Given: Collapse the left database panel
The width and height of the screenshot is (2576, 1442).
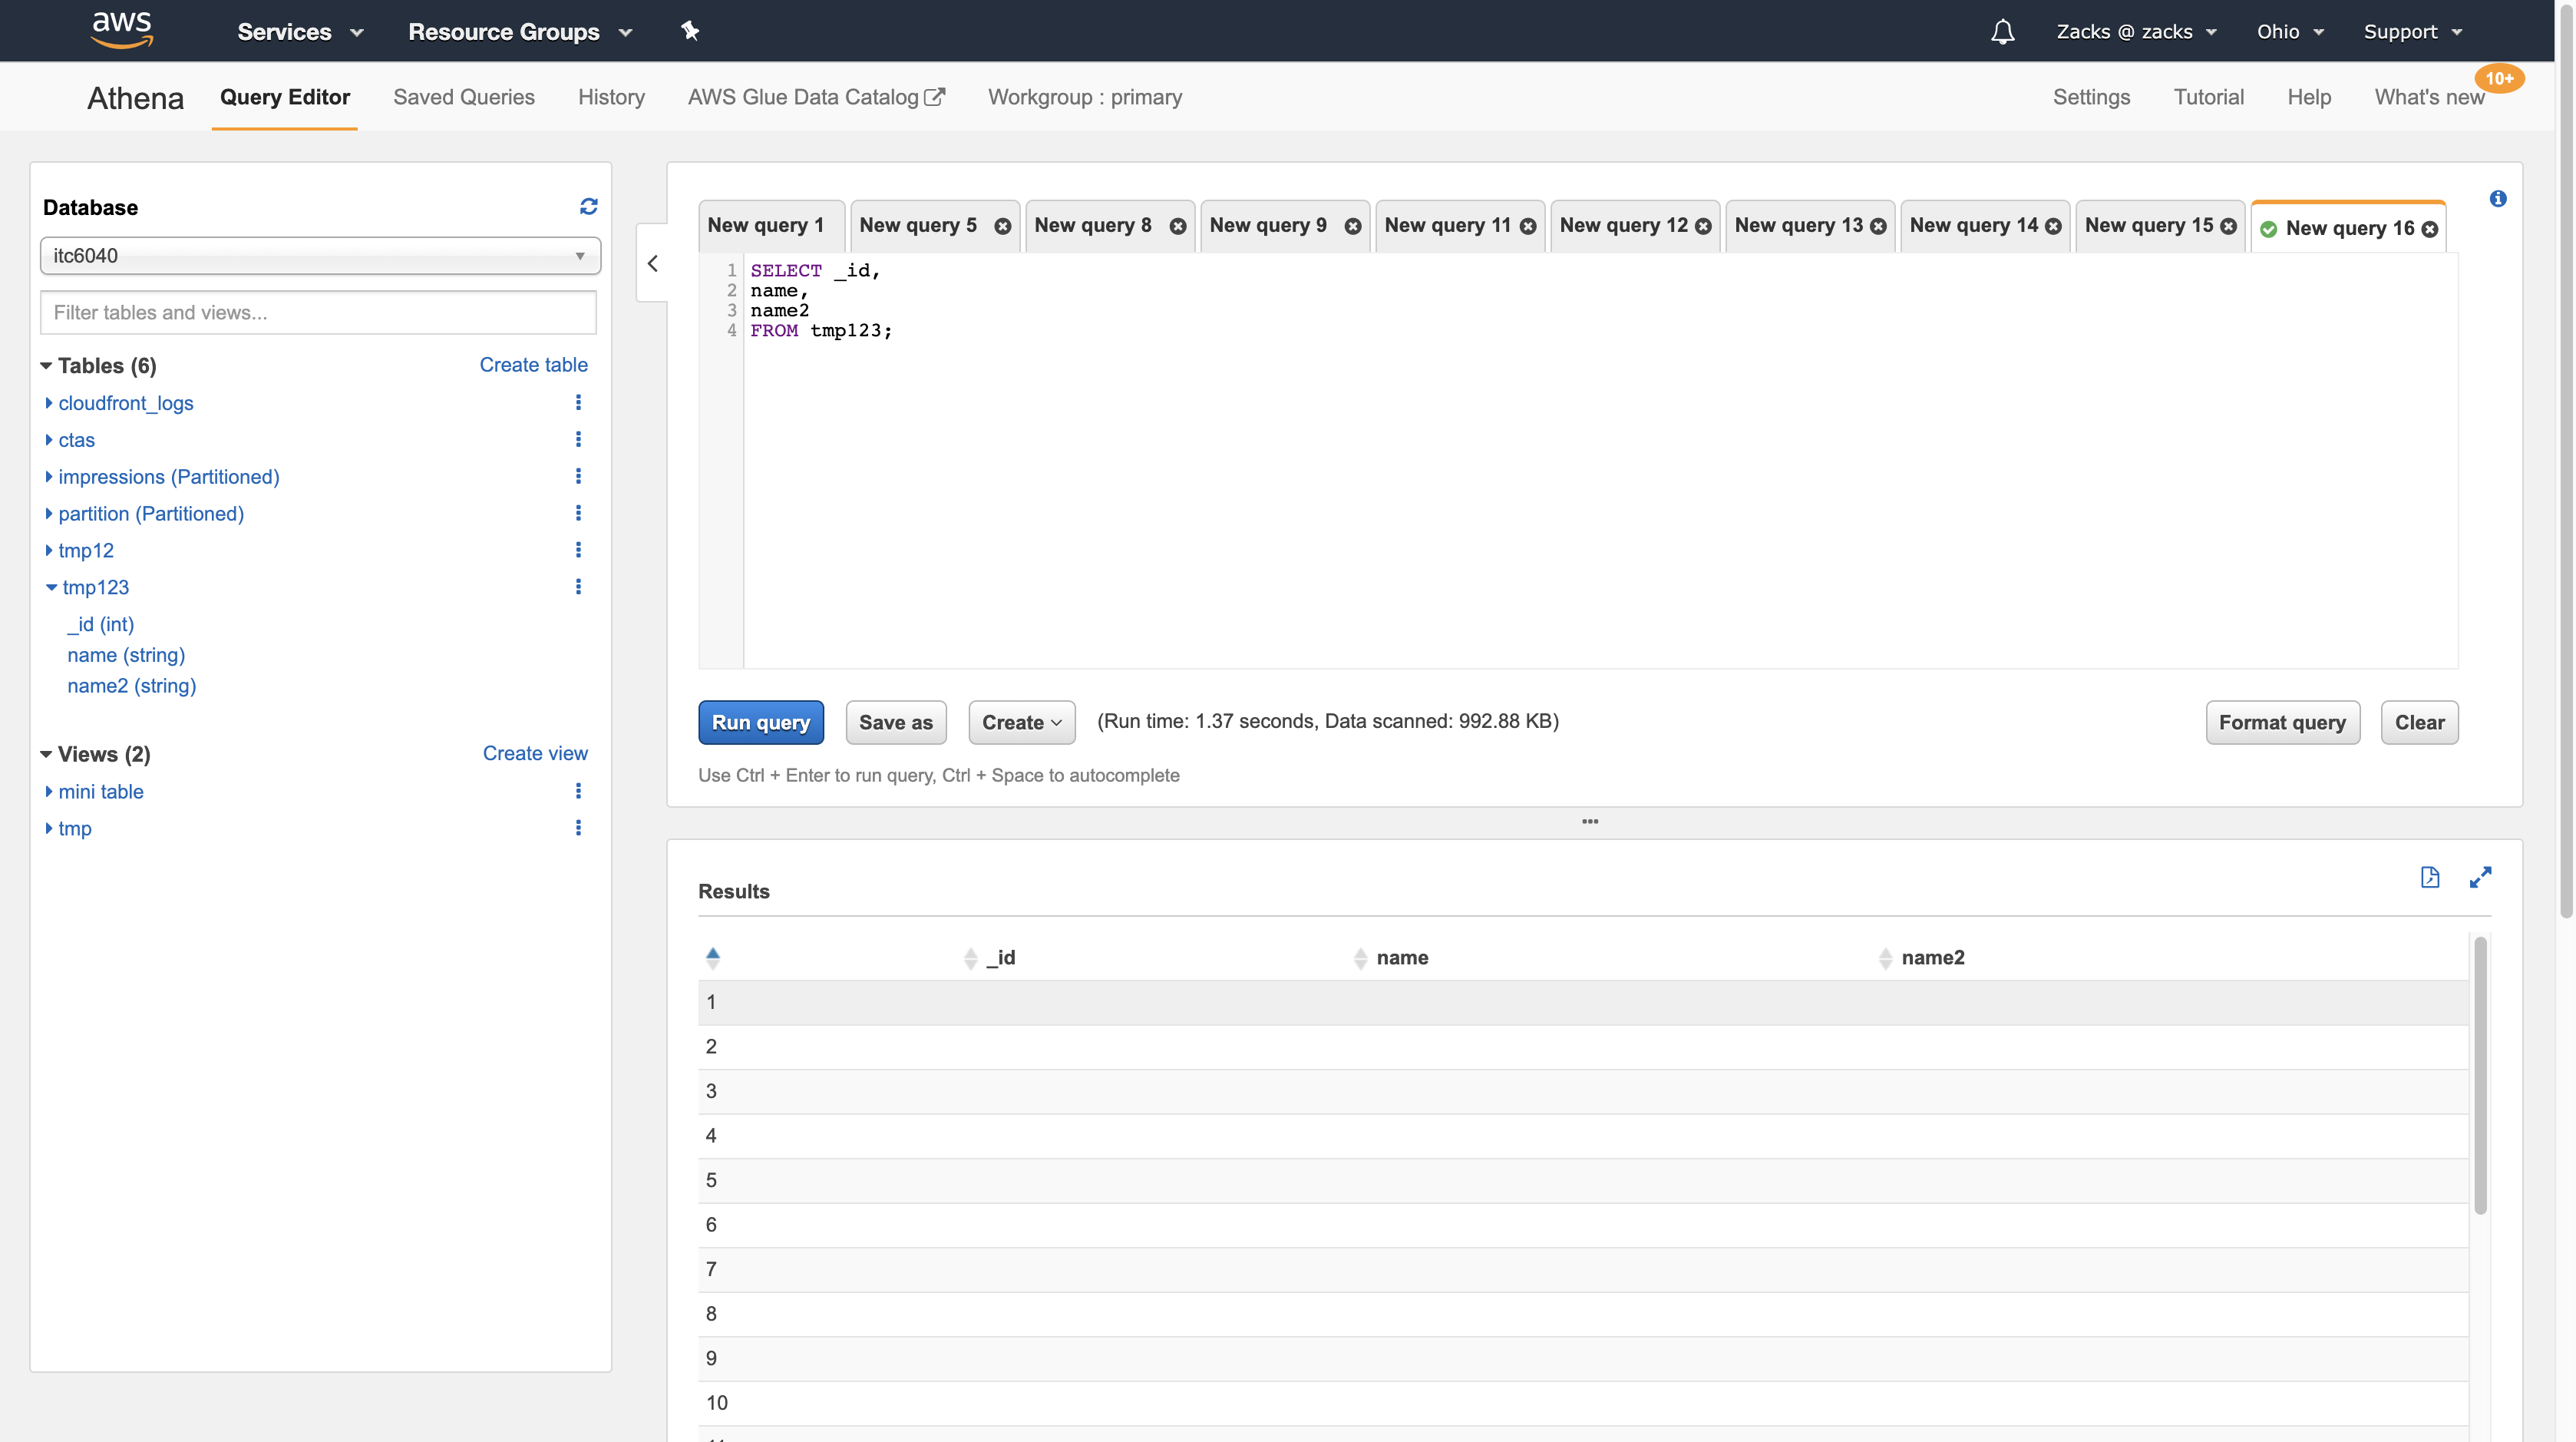Looking at the screenshot, I should (653, 263).
